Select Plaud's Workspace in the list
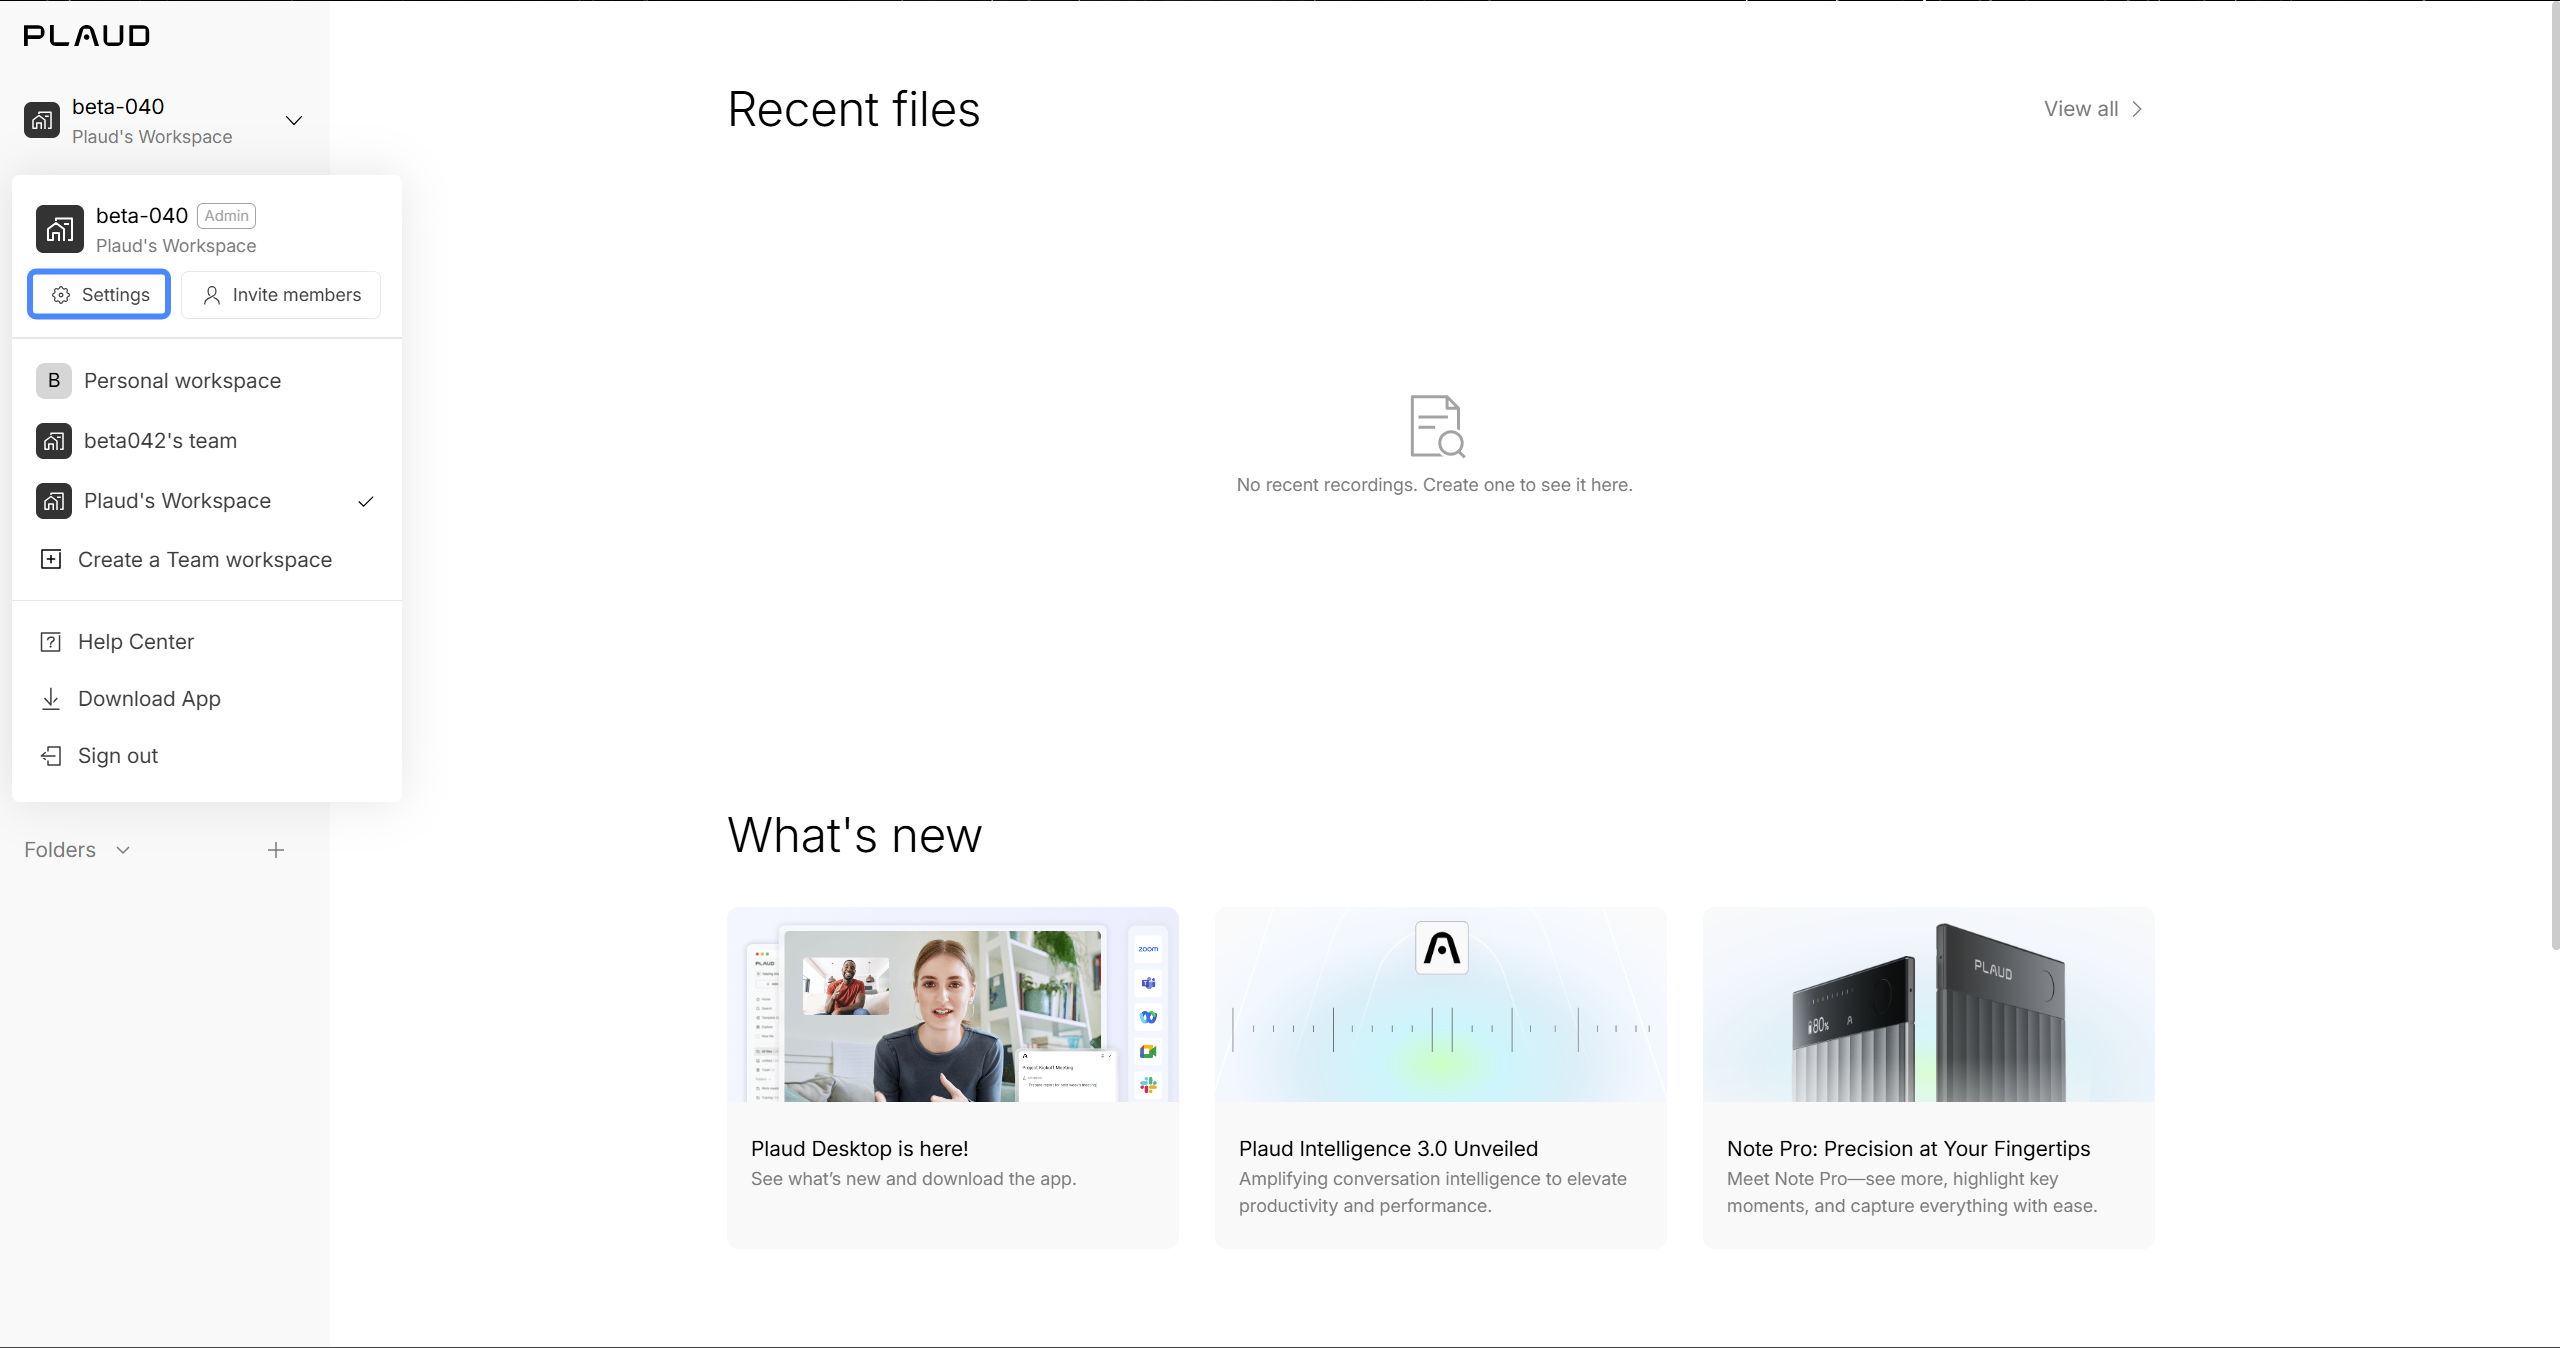This screenshot has height=1348, width=2560. [x=207, y=501]
